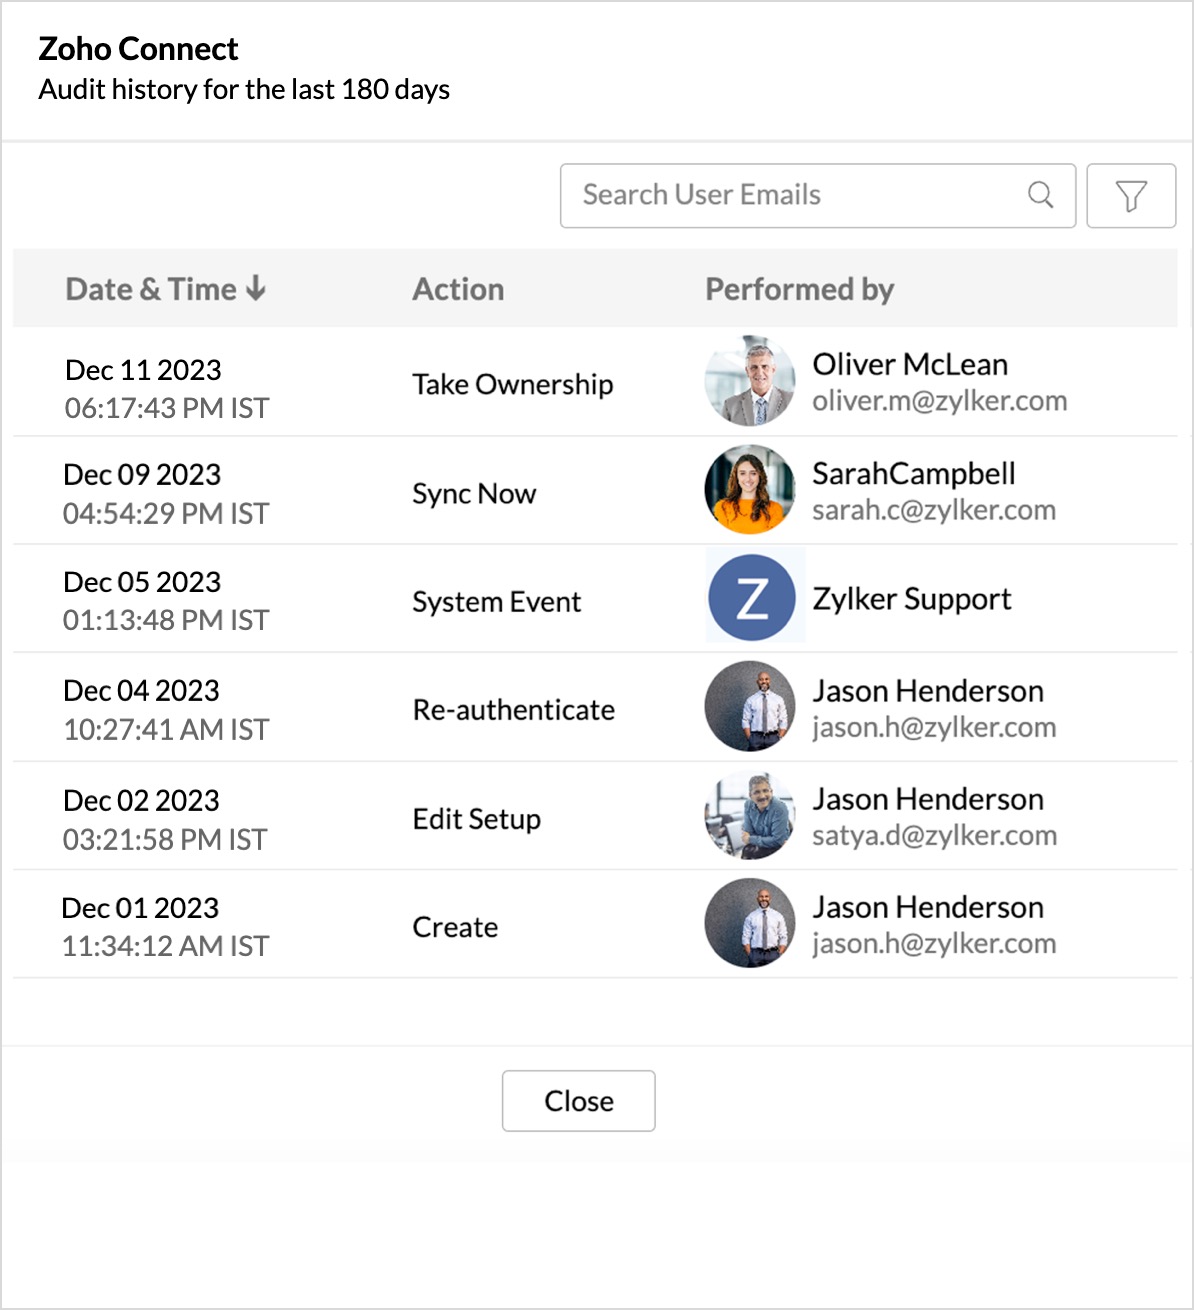The height and width of the screenshot is (1310, 1194).
Task: Select the System Event action entry
Action: 496,602
